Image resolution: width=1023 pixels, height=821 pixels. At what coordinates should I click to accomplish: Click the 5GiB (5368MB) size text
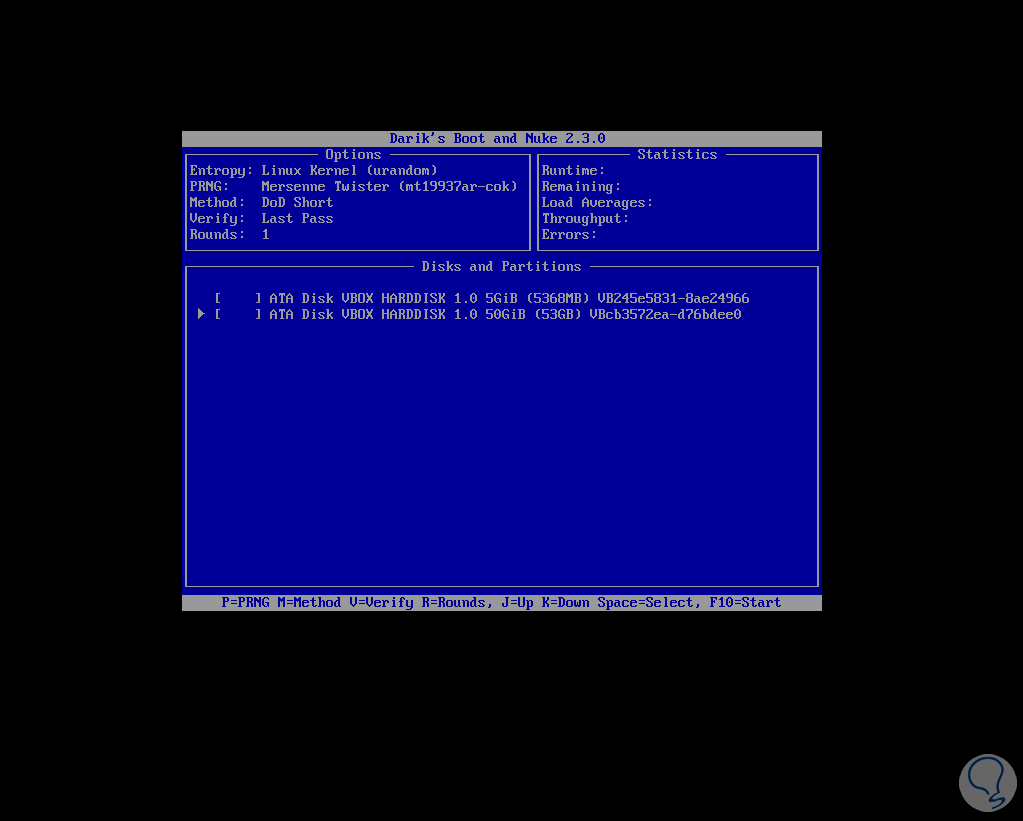(537, 298)
